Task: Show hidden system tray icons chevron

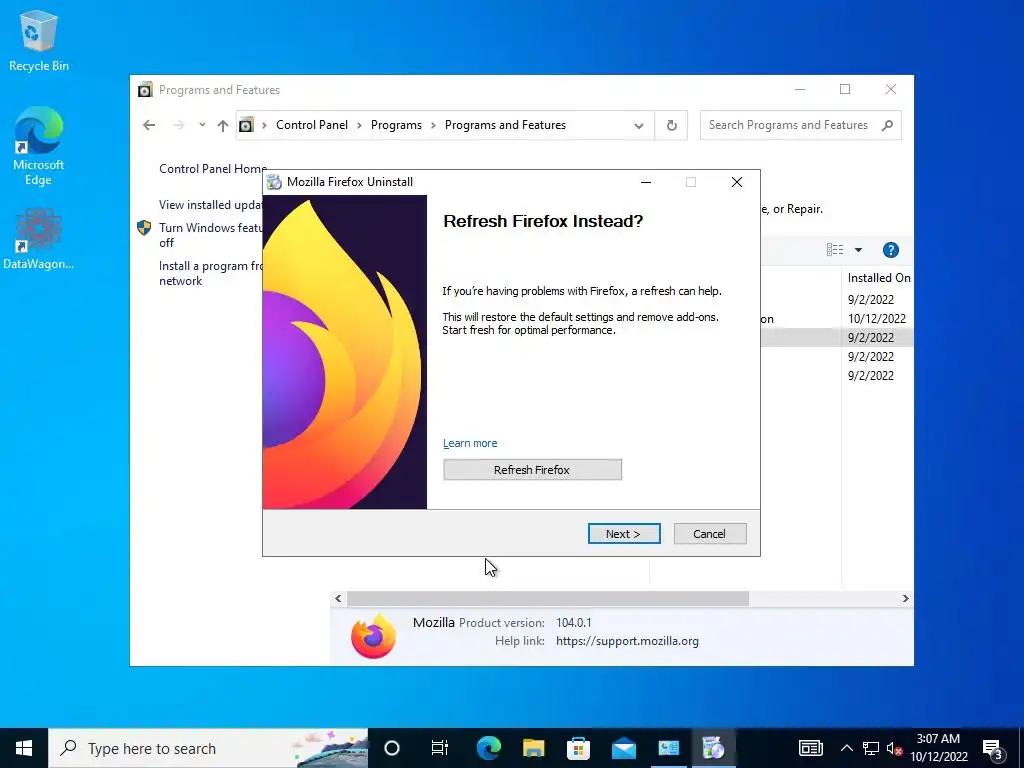Action: (x=846, y=748)
